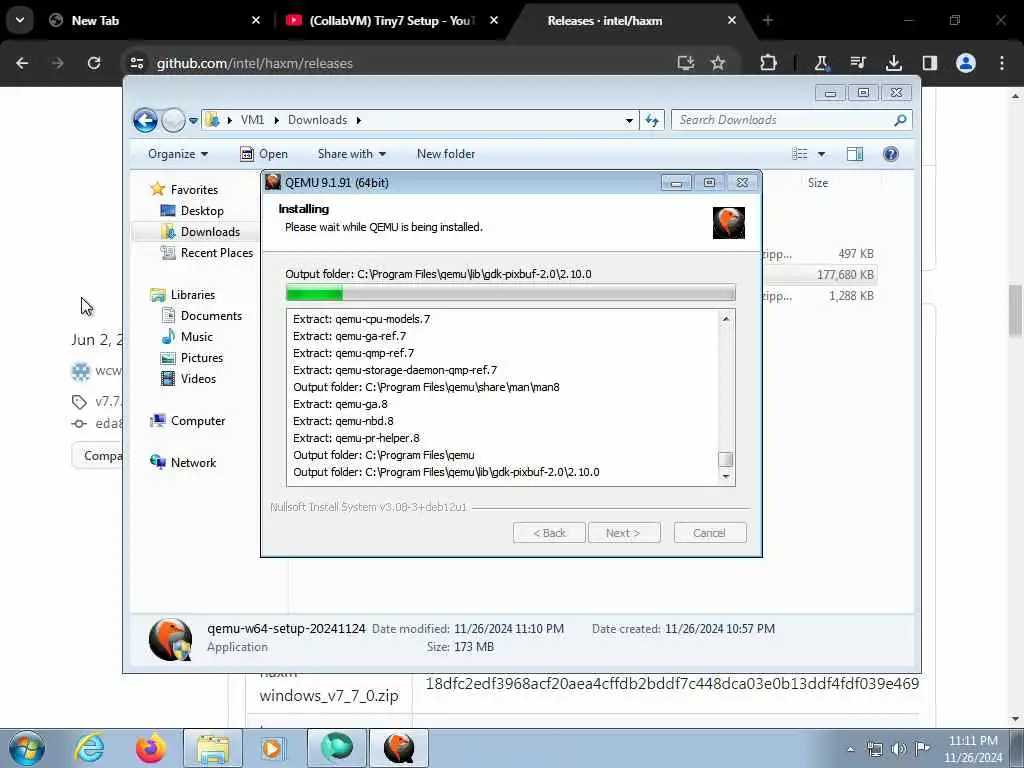Click Explorer forward arrow button
The height and width of the screenshot is (768, 1024).
173,120
